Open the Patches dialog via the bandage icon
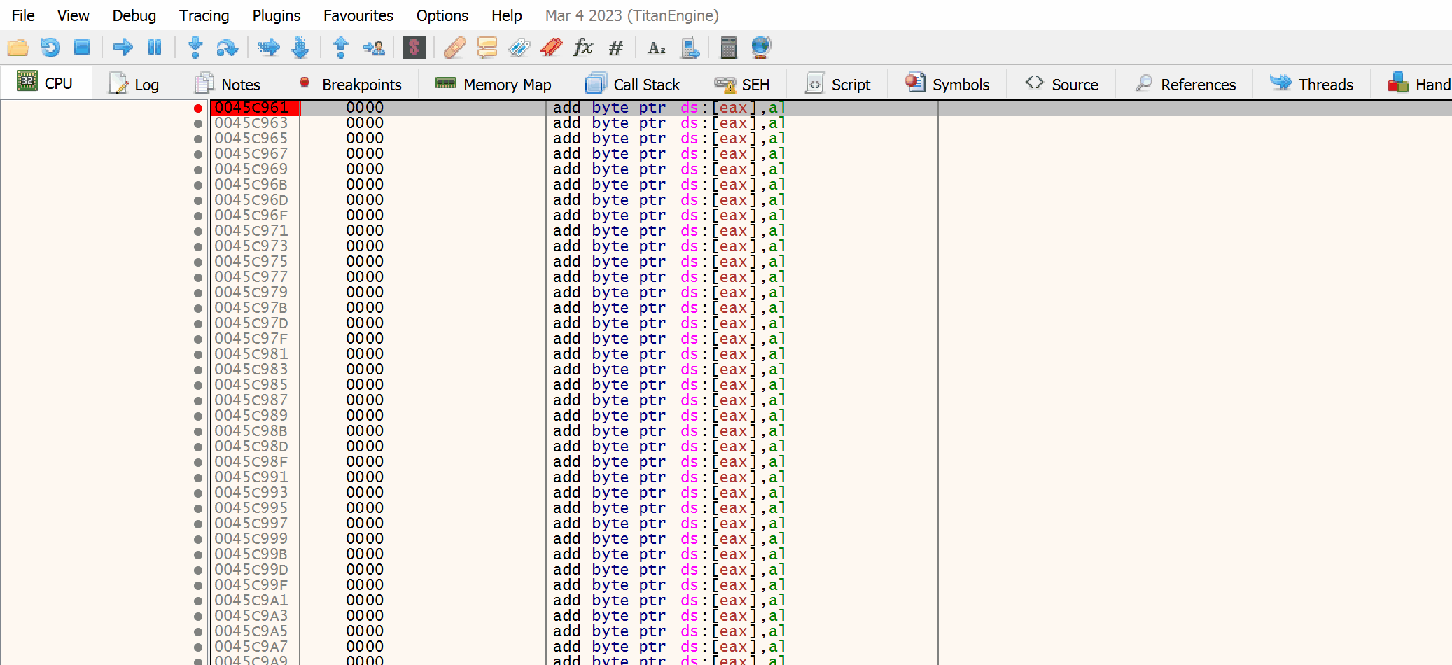Screen dimensions: 1452x665 pyautogui.click(x=454, y=46)
